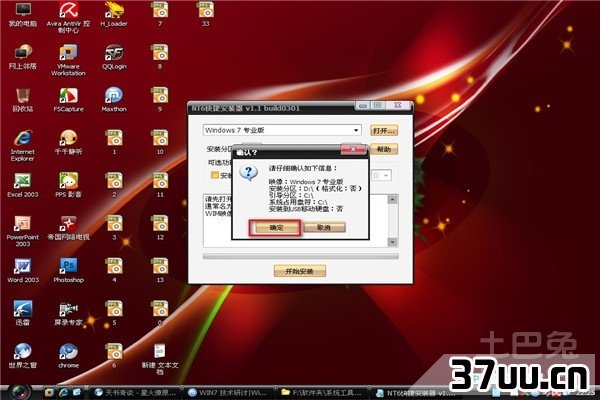Select the 屏录专家 icon

[68, 313]
